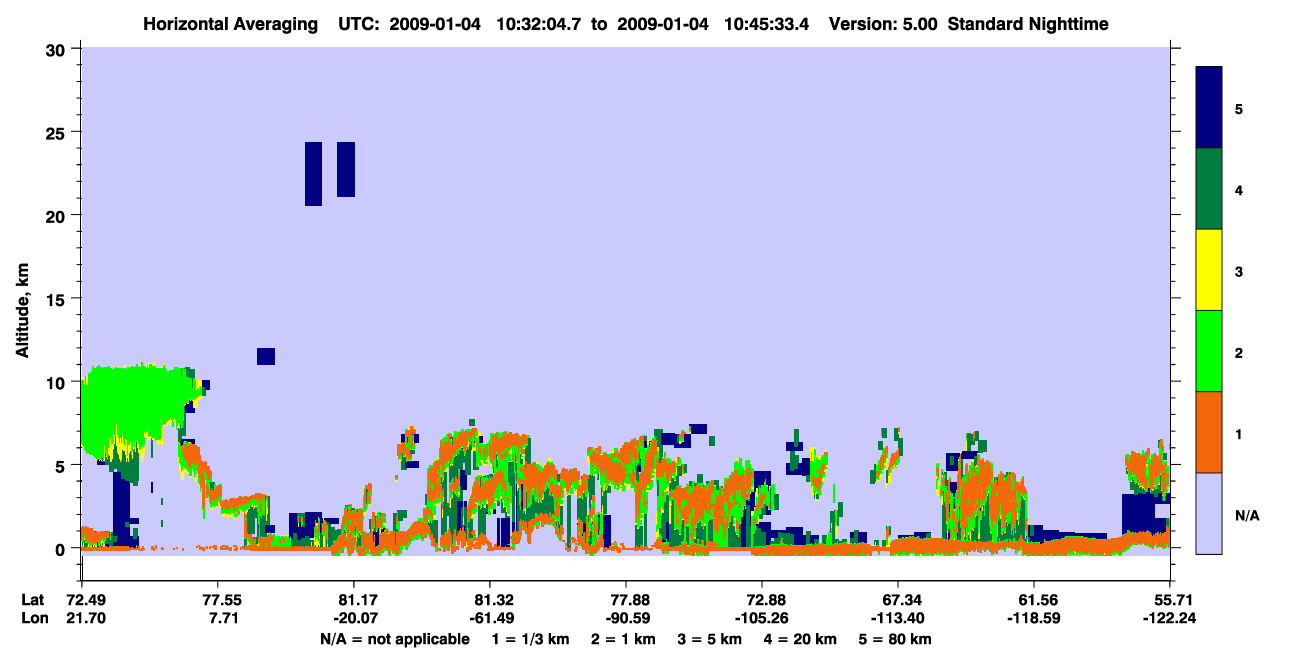Click legend text 'N/A = not applicable'
This screenshot has height=667, width=1300.
coord(395,639)
